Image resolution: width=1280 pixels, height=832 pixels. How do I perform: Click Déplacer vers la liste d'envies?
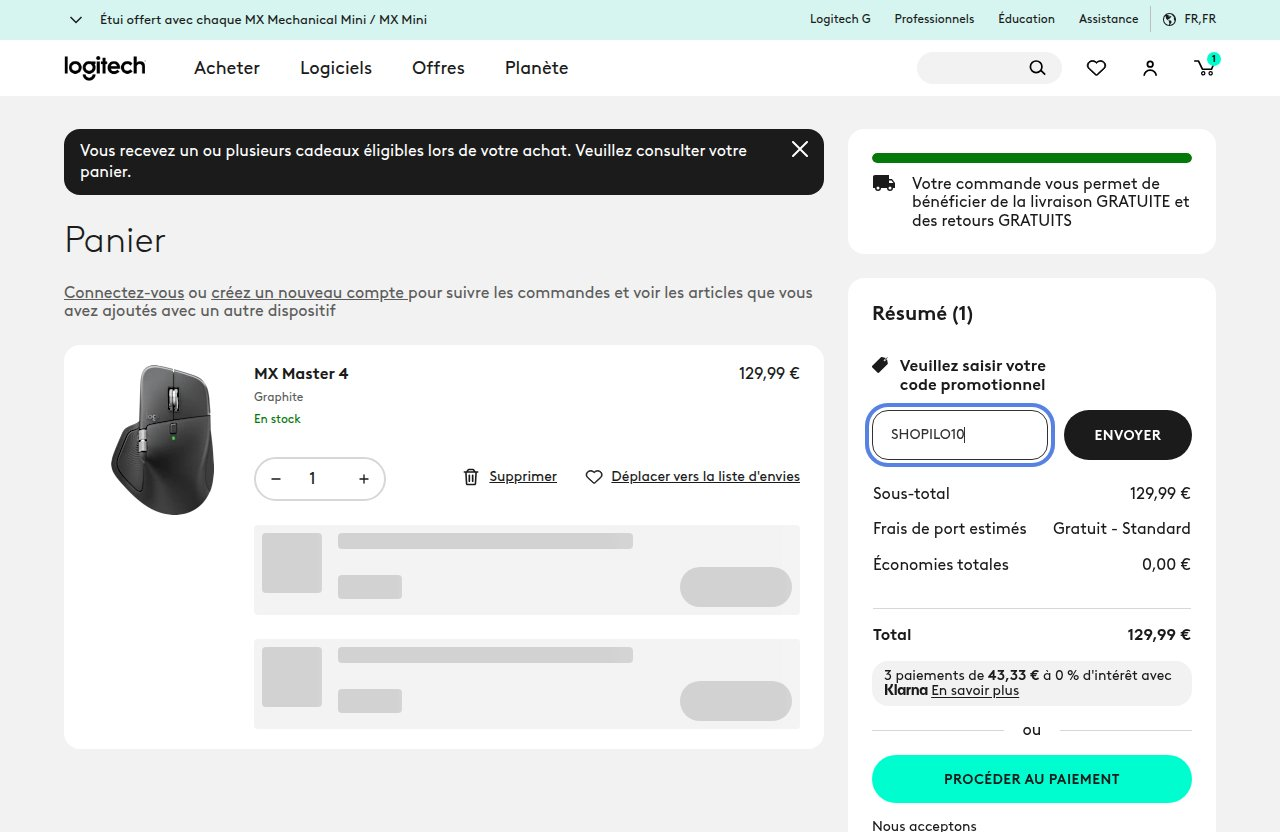[x=705, y=477]
